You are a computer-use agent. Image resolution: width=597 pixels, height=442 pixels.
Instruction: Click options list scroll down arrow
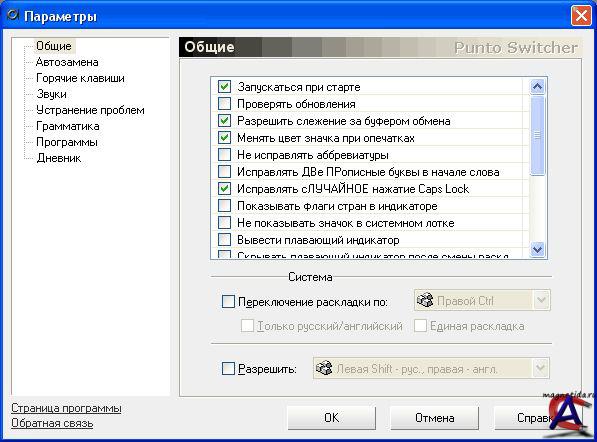(537, 249)
